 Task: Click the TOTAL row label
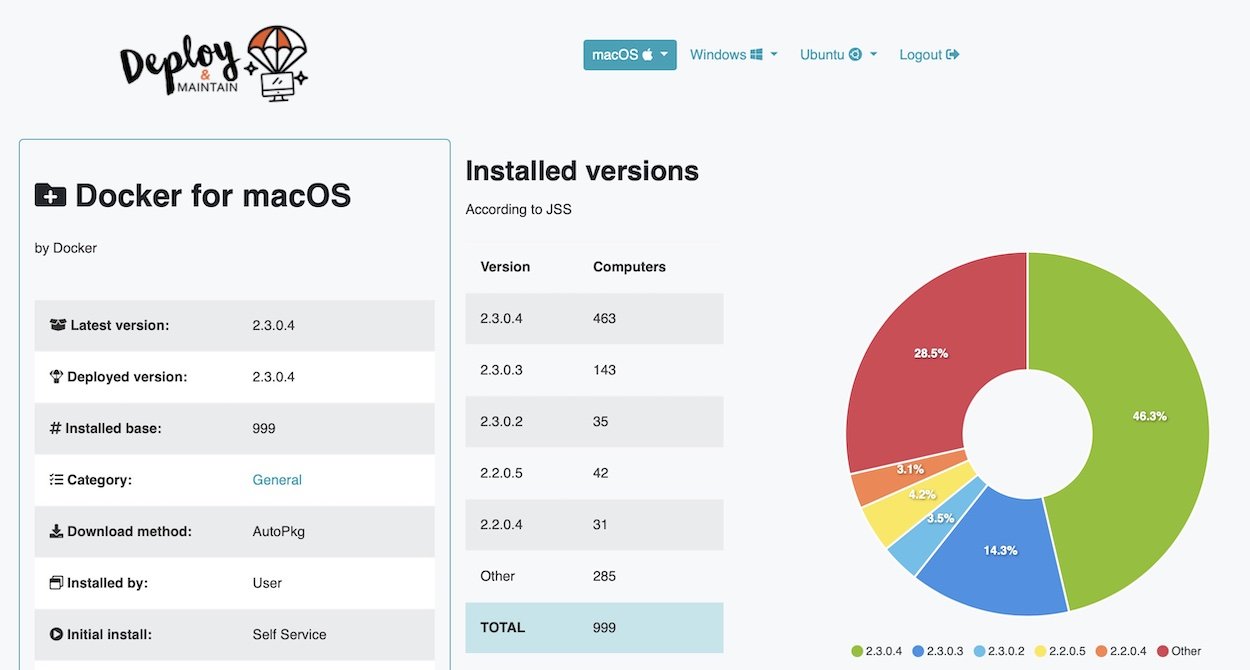[x=503, y=628]
